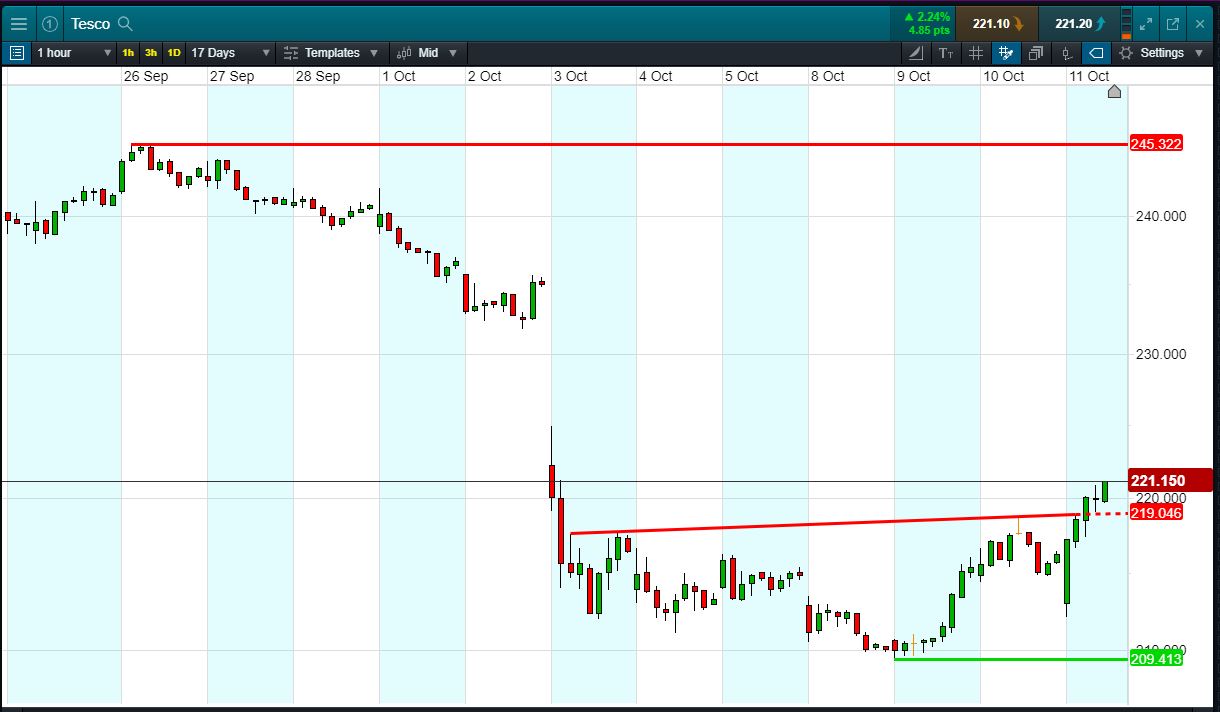Click the 1 Oct date label
The image size is (1220, 712).
[x=398, y=76]
